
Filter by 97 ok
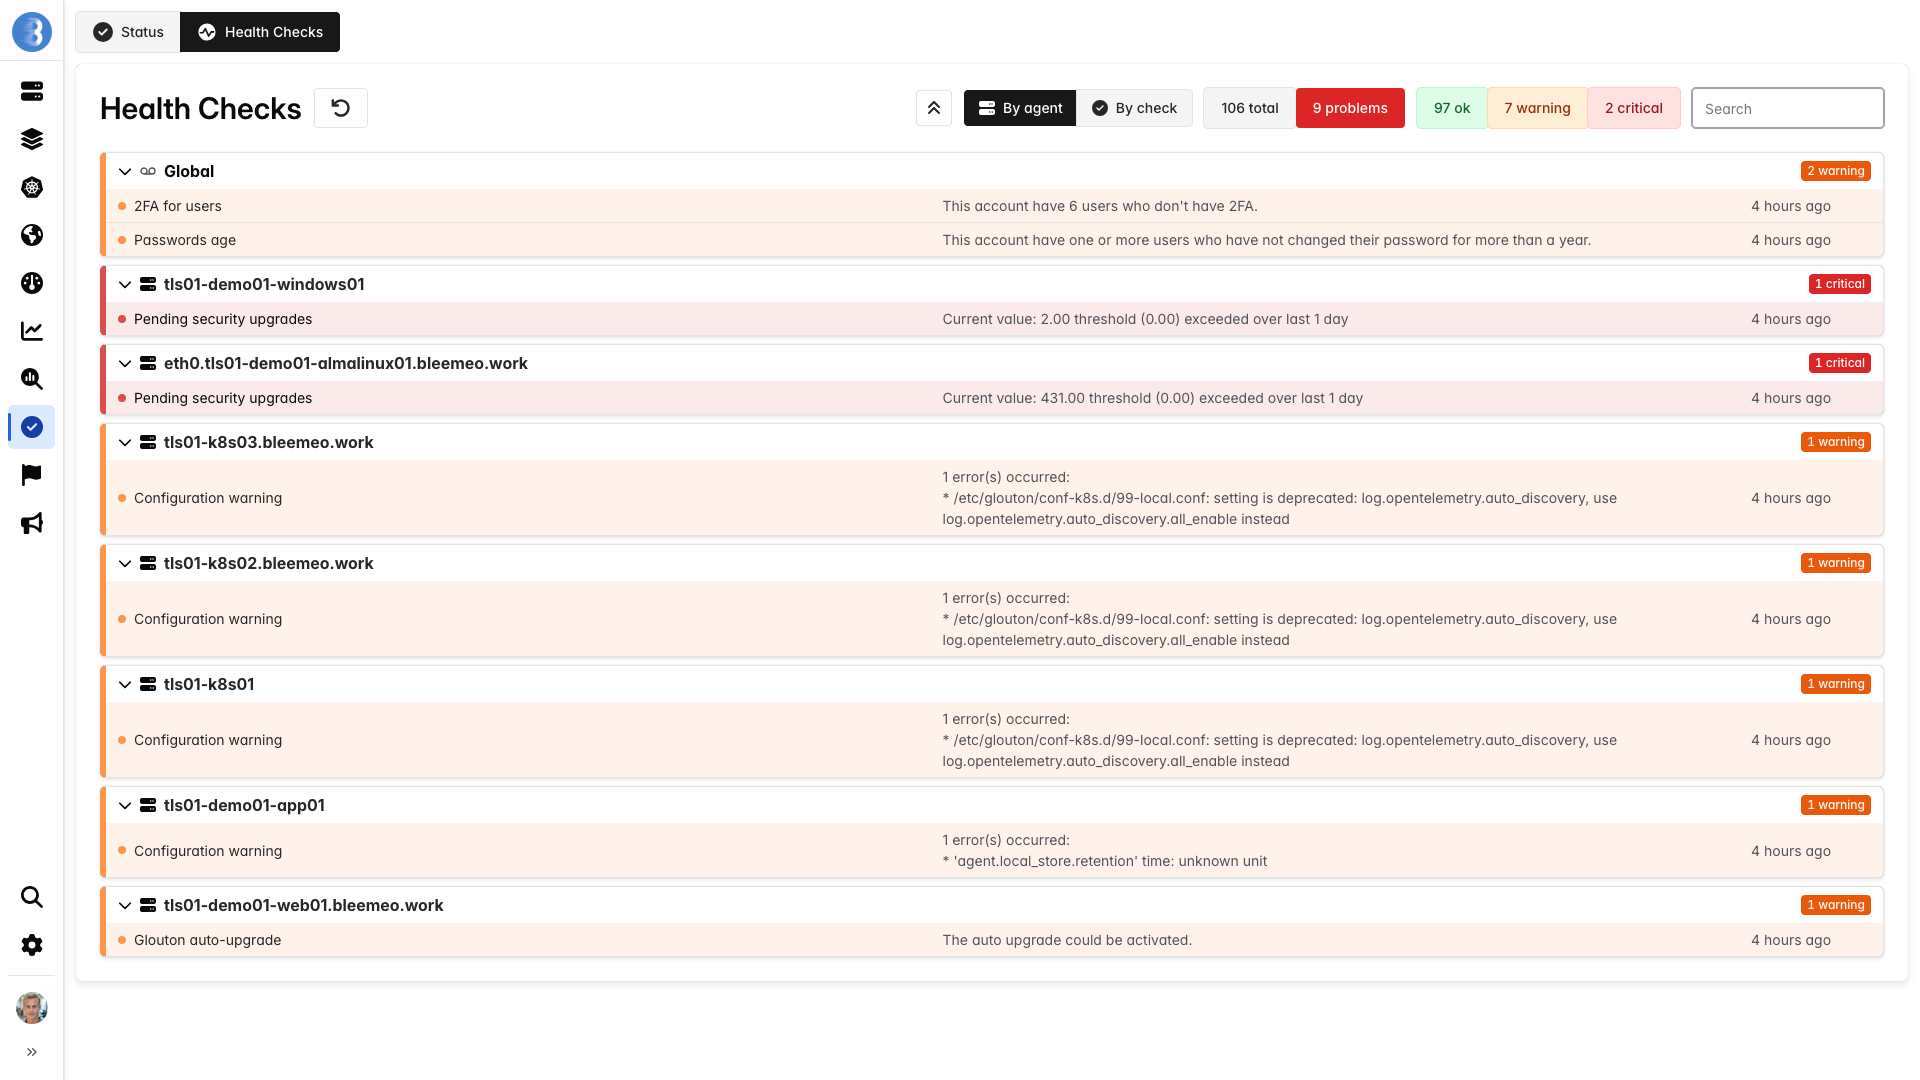coord(1451,108)
